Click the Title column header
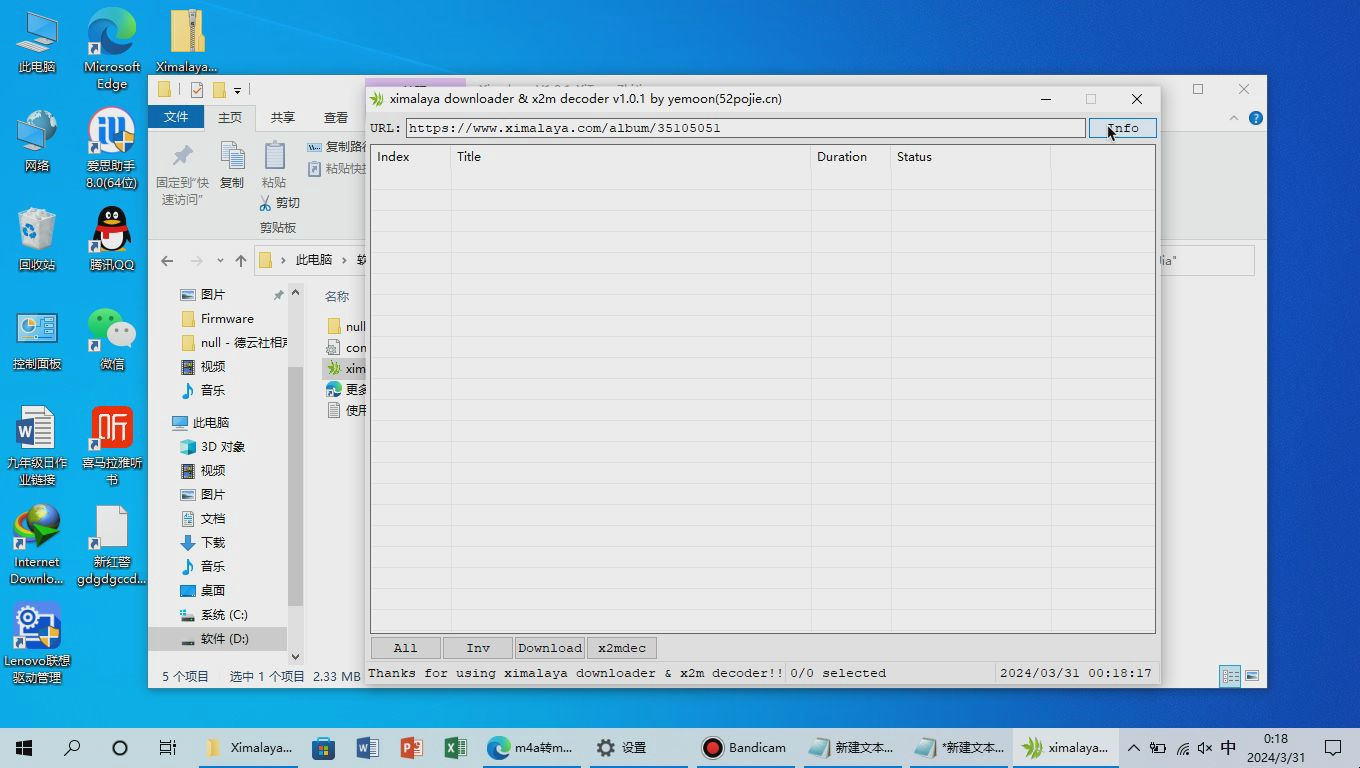 pyautogui.click(x=630, y=157)
